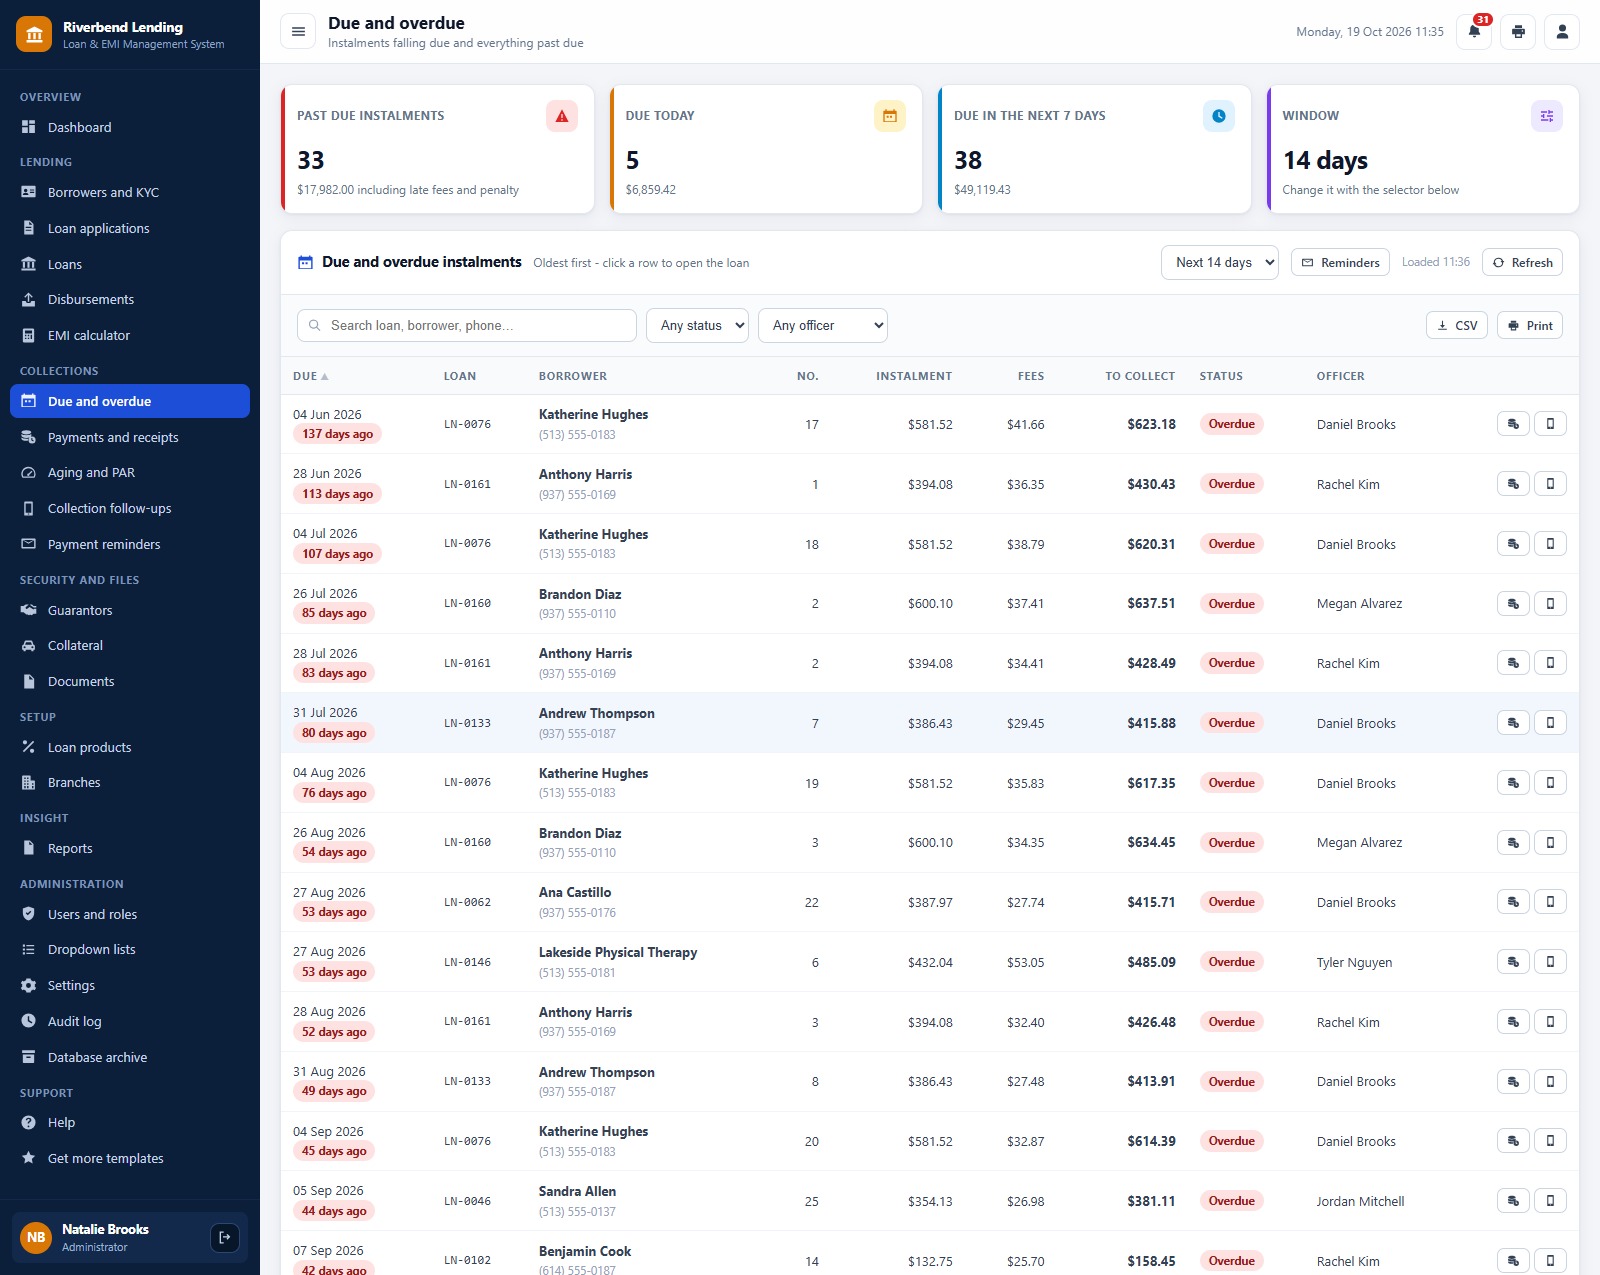Open the Audit log page
Screen dimensions: 1600x1275
tap(130, 1021)
